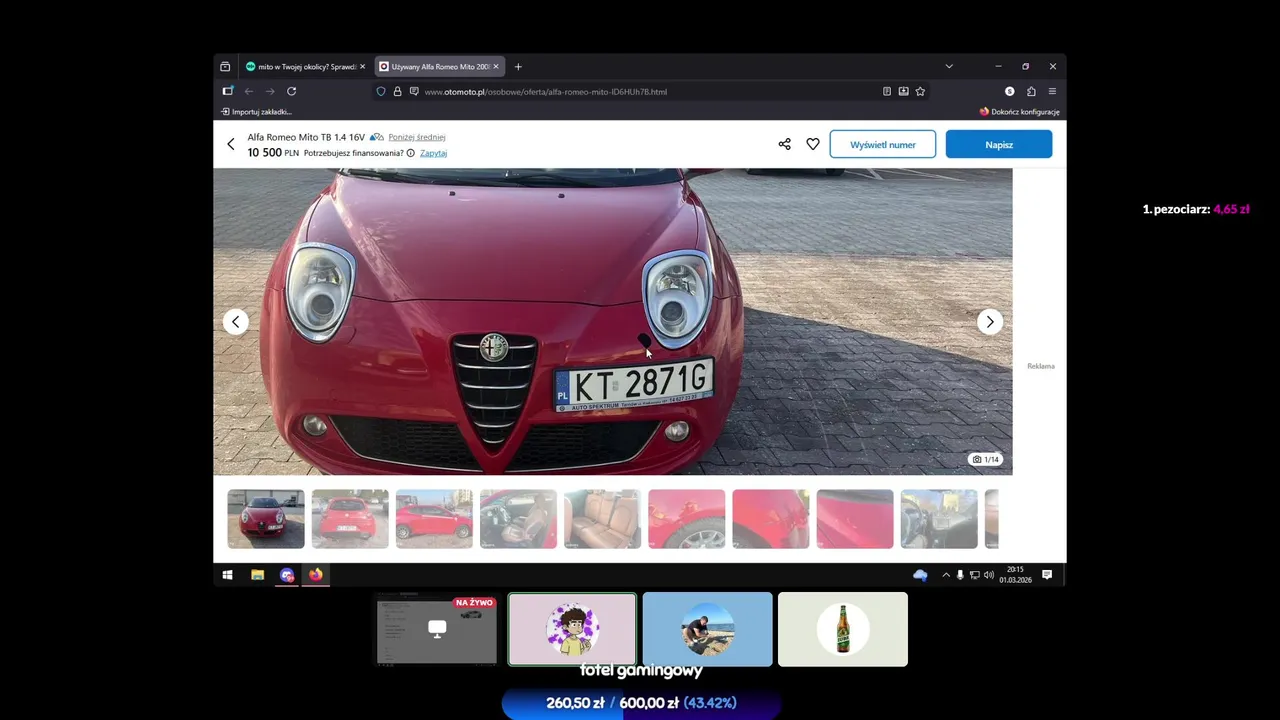Select the fourth thumbnail showing front seats
This screenshot has width=1280, height=720.
pyautogui.click(x=518, y=519)
